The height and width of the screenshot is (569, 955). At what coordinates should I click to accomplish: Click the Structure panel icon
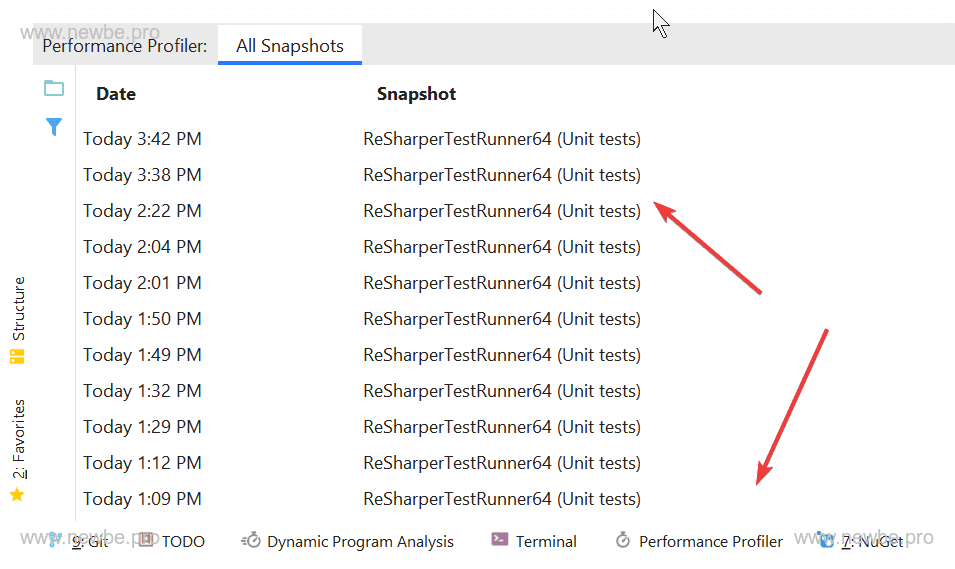click(x=17, y=356)
